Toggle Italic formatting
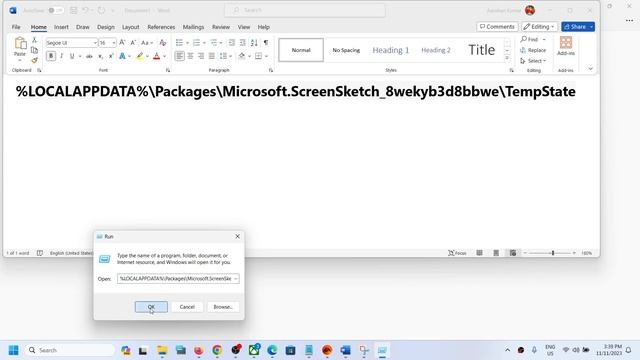This screenshot has width=640, height=360. pyautogui.click(x=62, y=56)
